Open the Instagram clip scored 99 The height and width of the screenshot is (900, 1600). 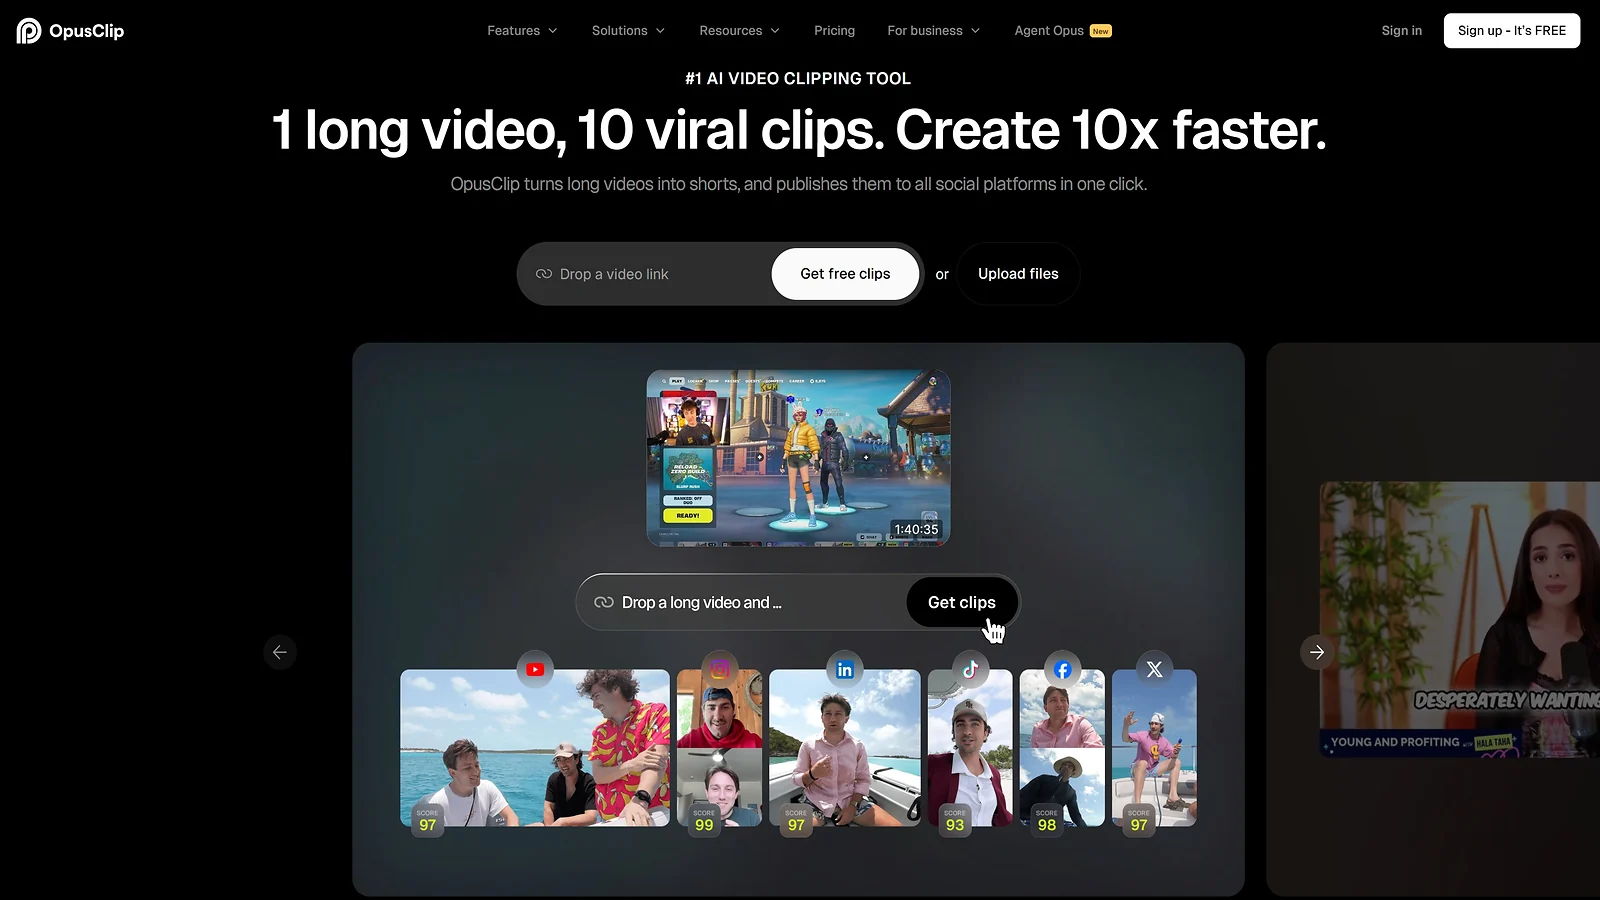(719, 748)
